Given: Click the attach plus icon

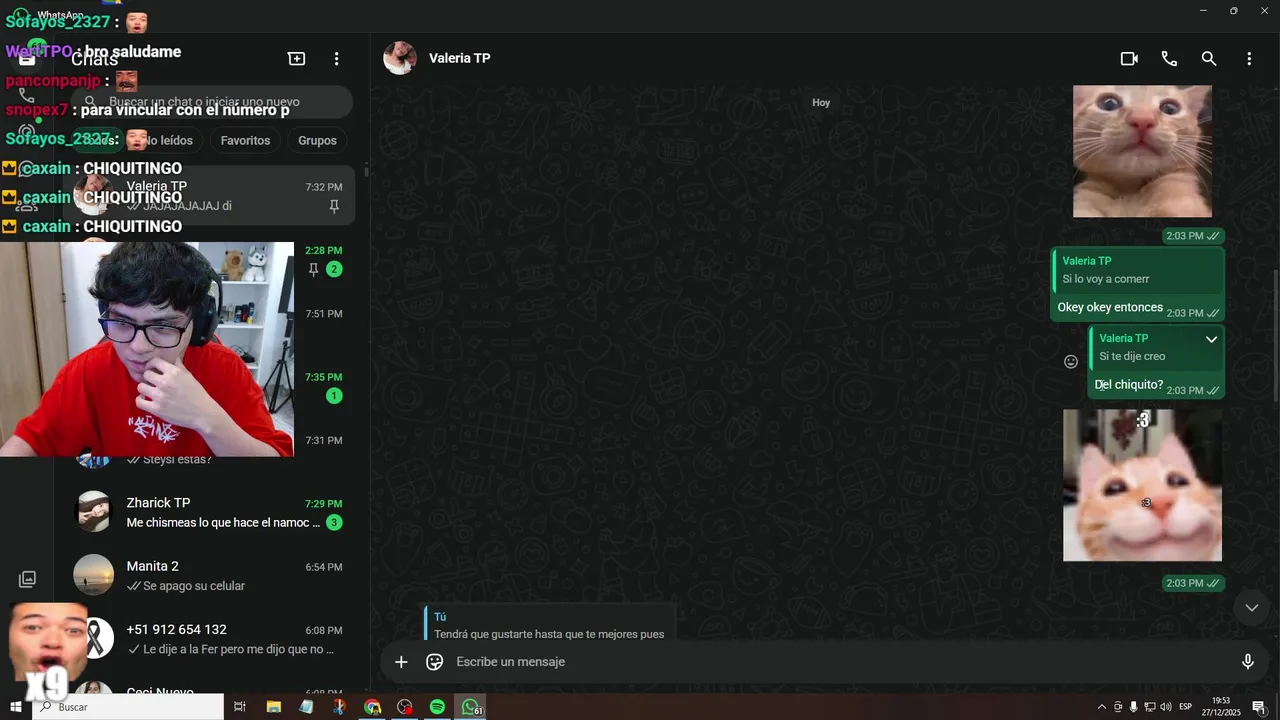Looking at the screenshot, I should point(401,662).
